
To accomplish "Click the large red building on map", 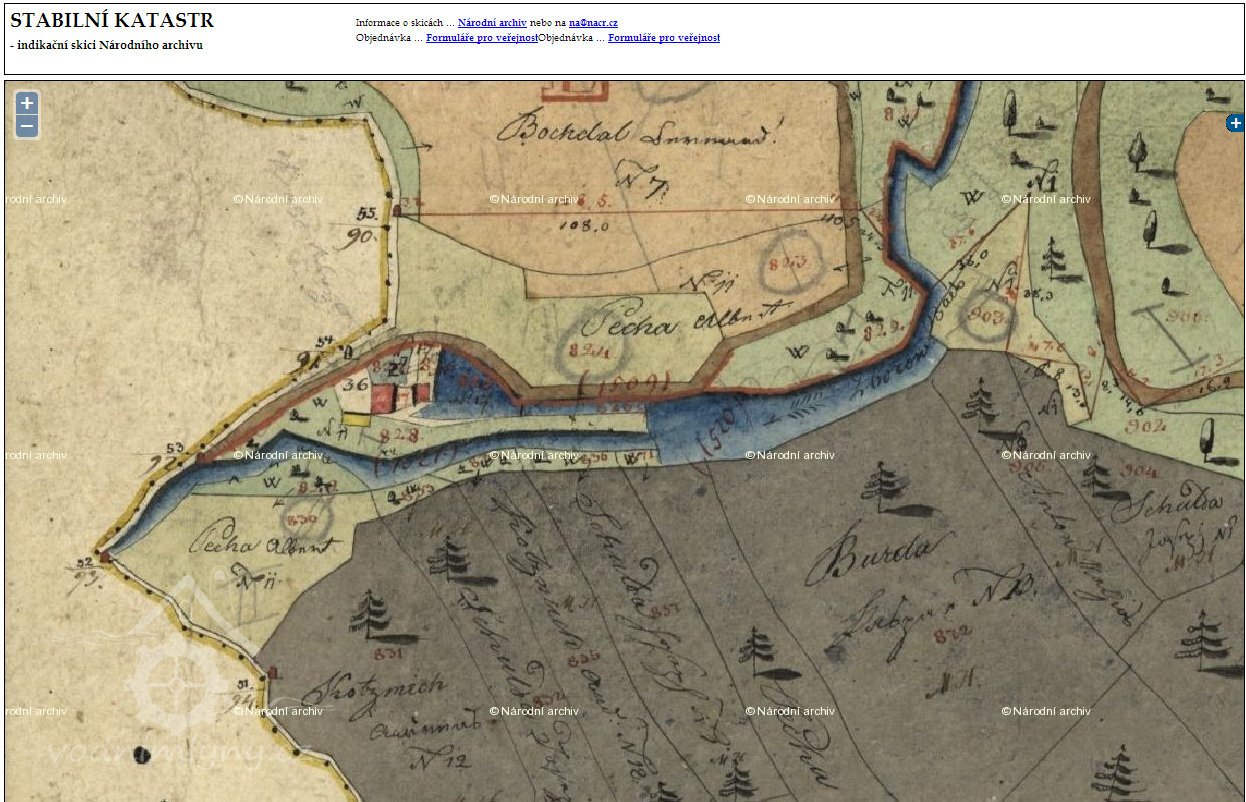I will pyautogui.click(x=384, y=398).
